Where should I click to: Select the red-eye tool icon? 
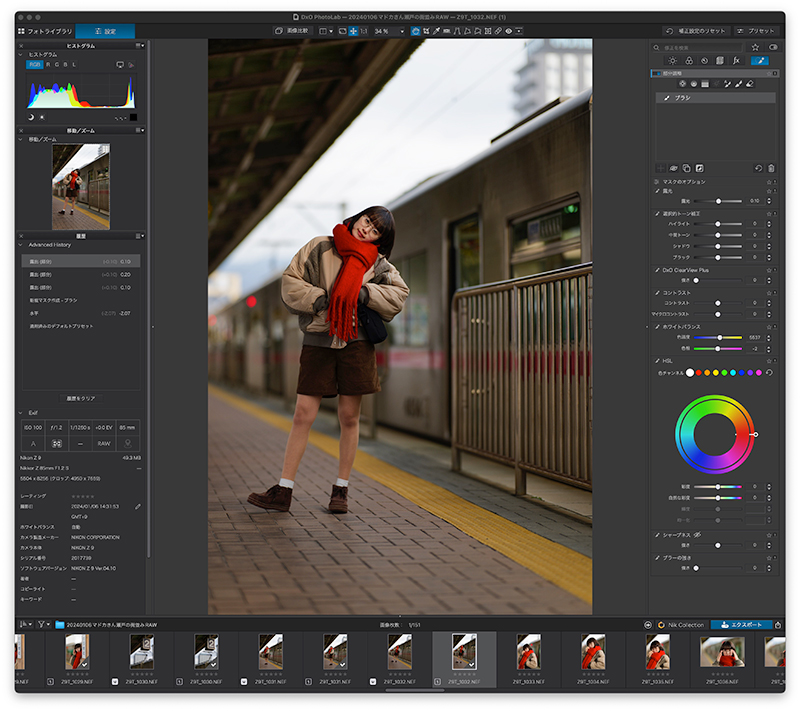pos(508,31)
